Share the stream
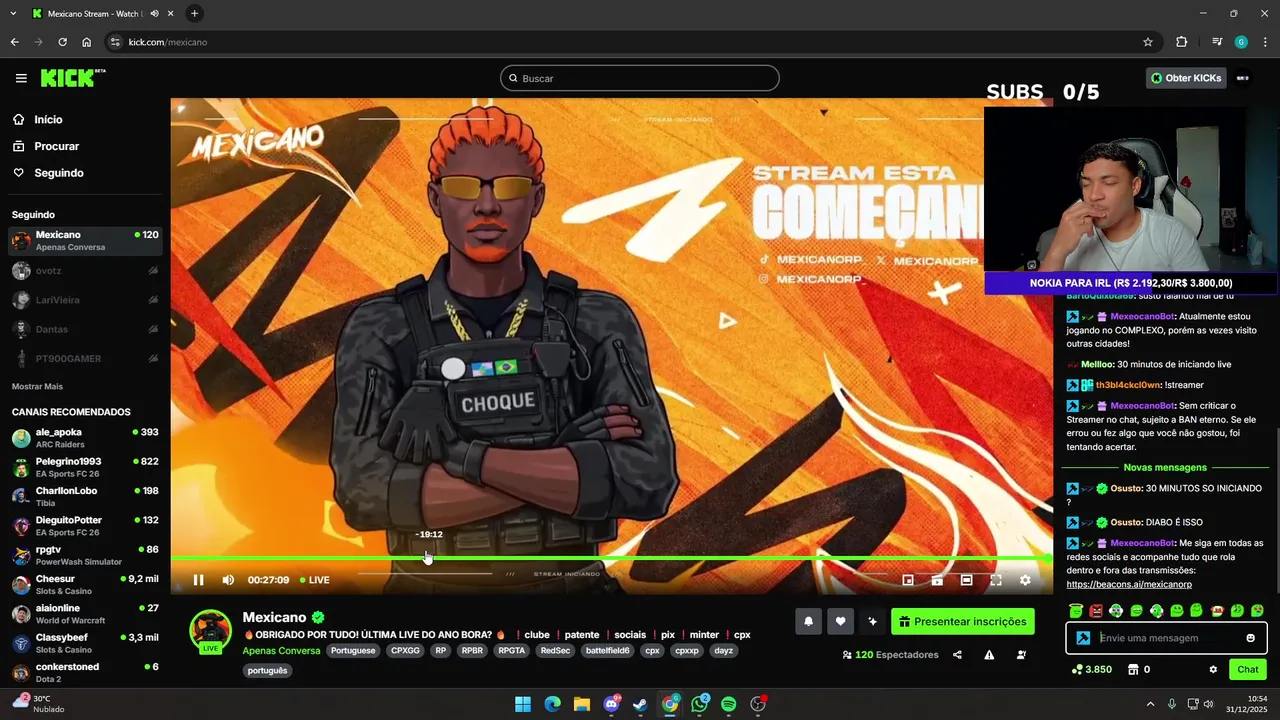1280x720 pixels. (x=957, y=655)
